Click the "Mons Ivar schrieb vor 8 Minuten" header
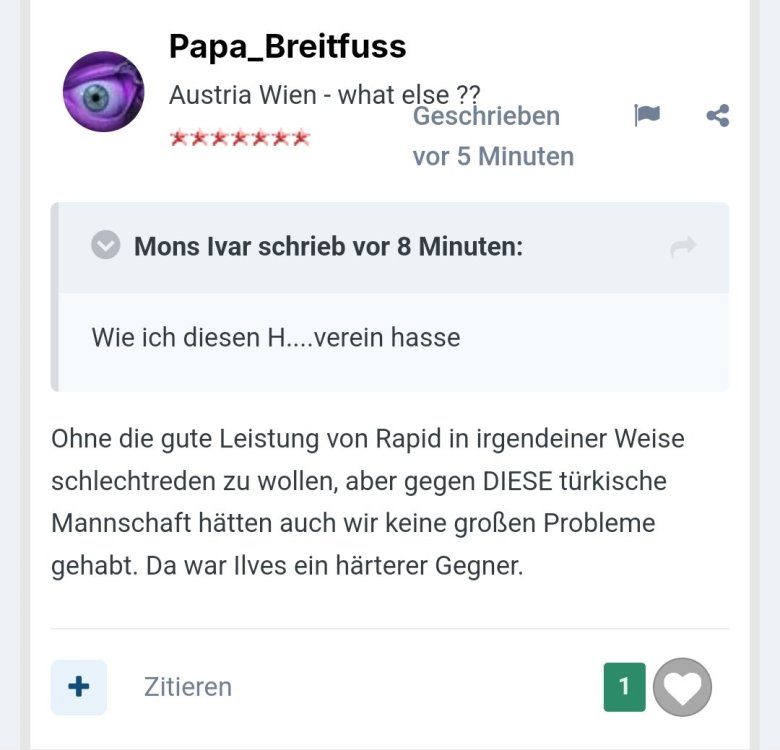Screen dimensions: 780x750 pos(328,246)
